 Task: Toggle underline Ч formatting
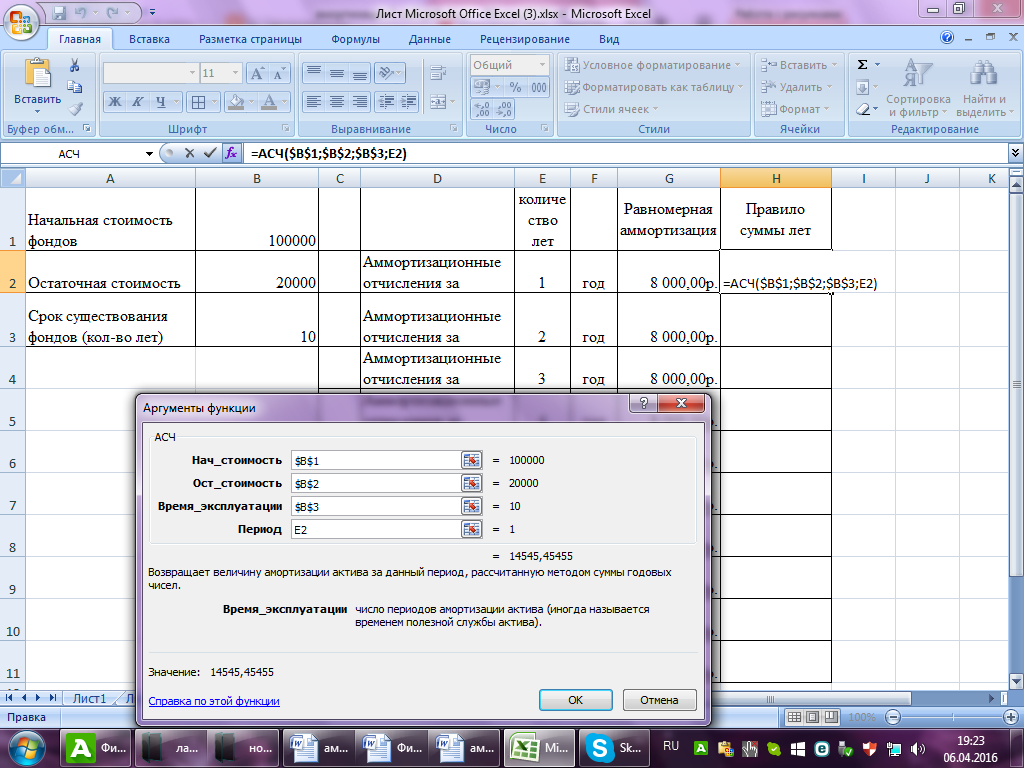160,102
